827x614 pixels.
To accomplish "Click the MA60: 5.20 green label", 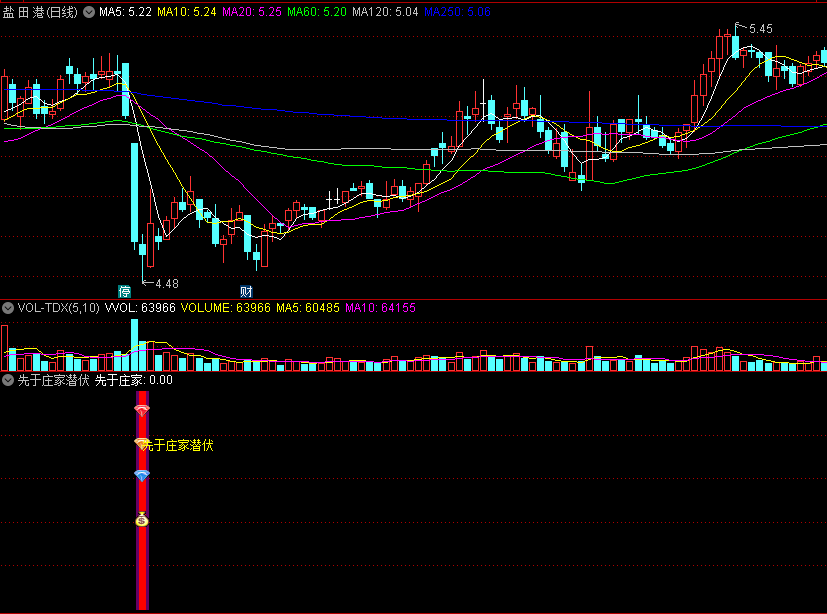I will (317, 12).
